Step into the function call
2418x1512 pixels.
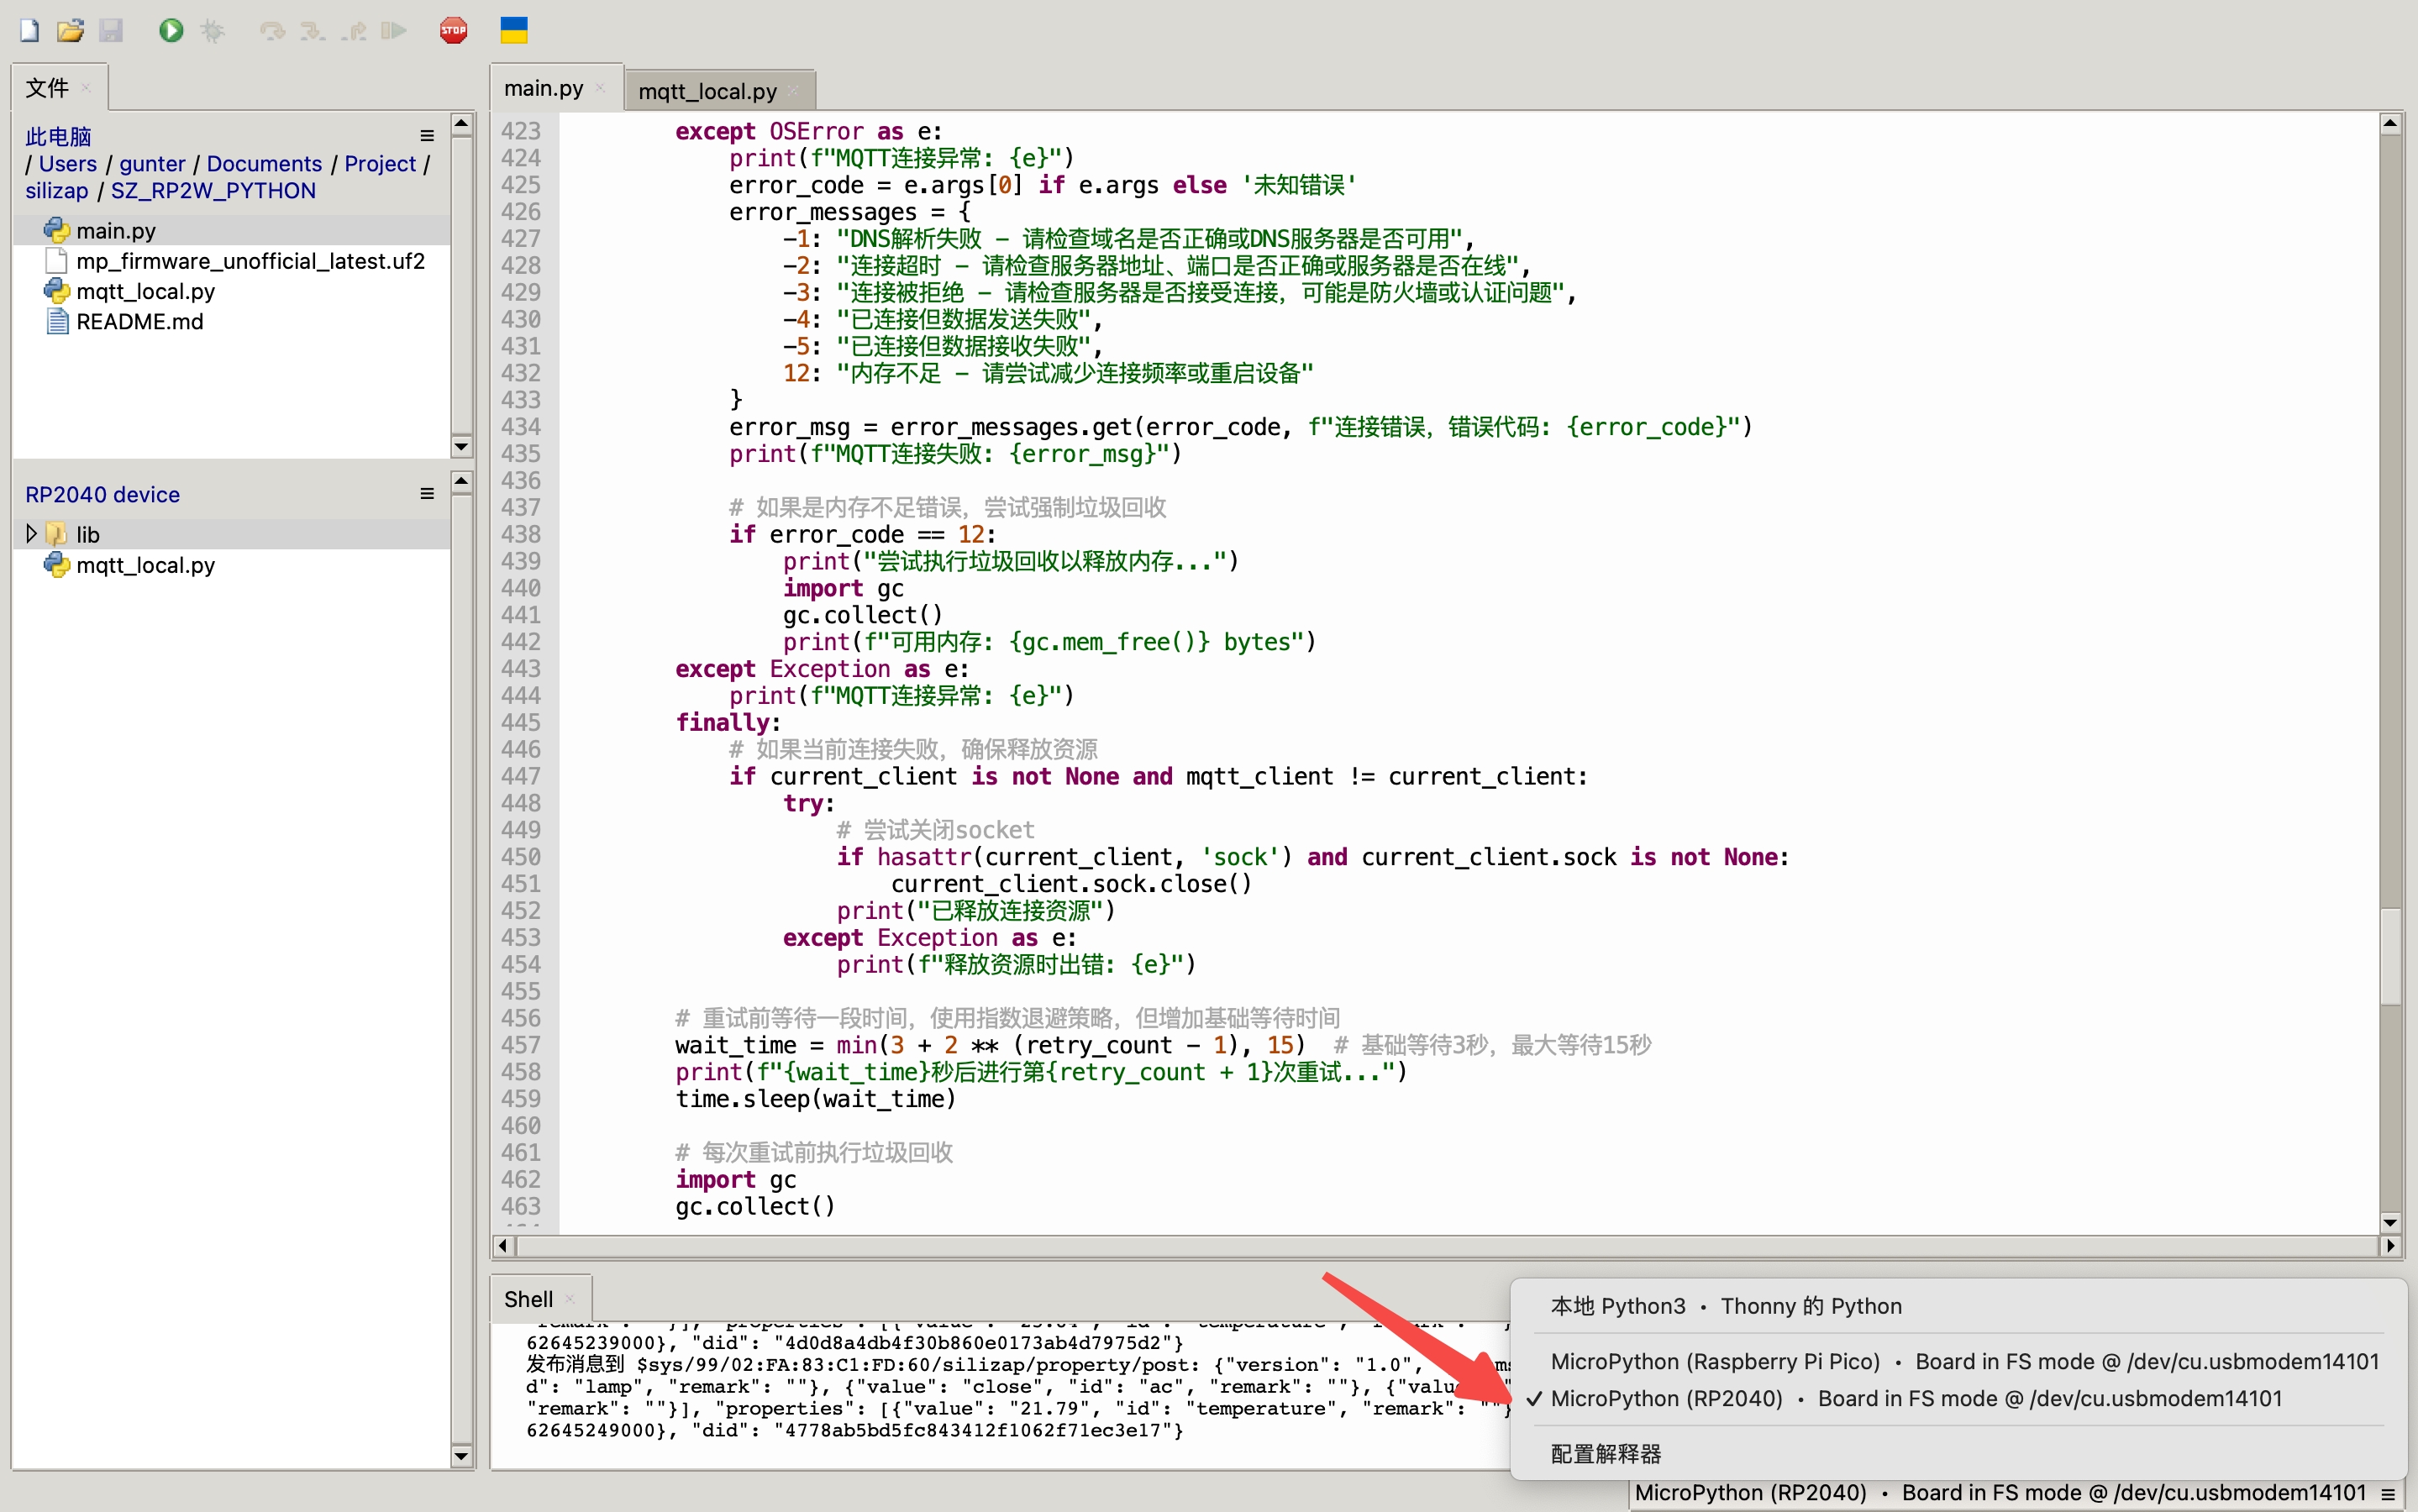pyautogui.click(x=312, y=30)
